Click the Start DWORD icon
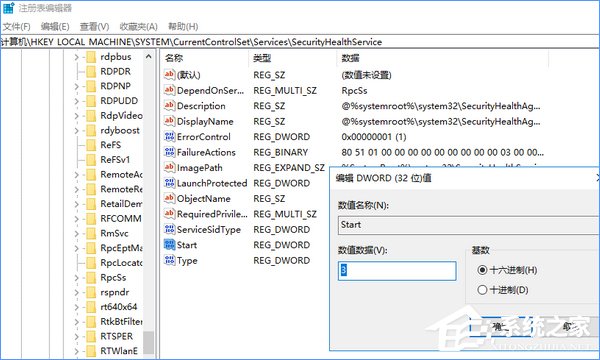Screen dimensions: 600x360 coord(169,245)
